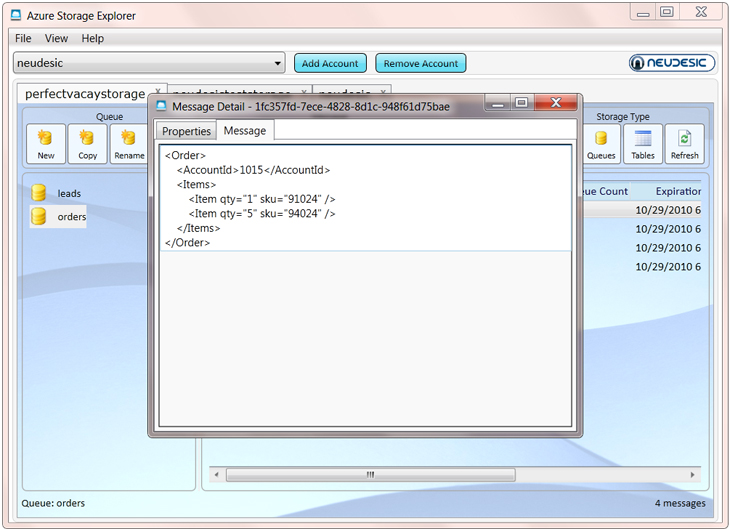730x529 pixels.
Task: Close the Message Detail dialog
Action: [x=556, y=102]
